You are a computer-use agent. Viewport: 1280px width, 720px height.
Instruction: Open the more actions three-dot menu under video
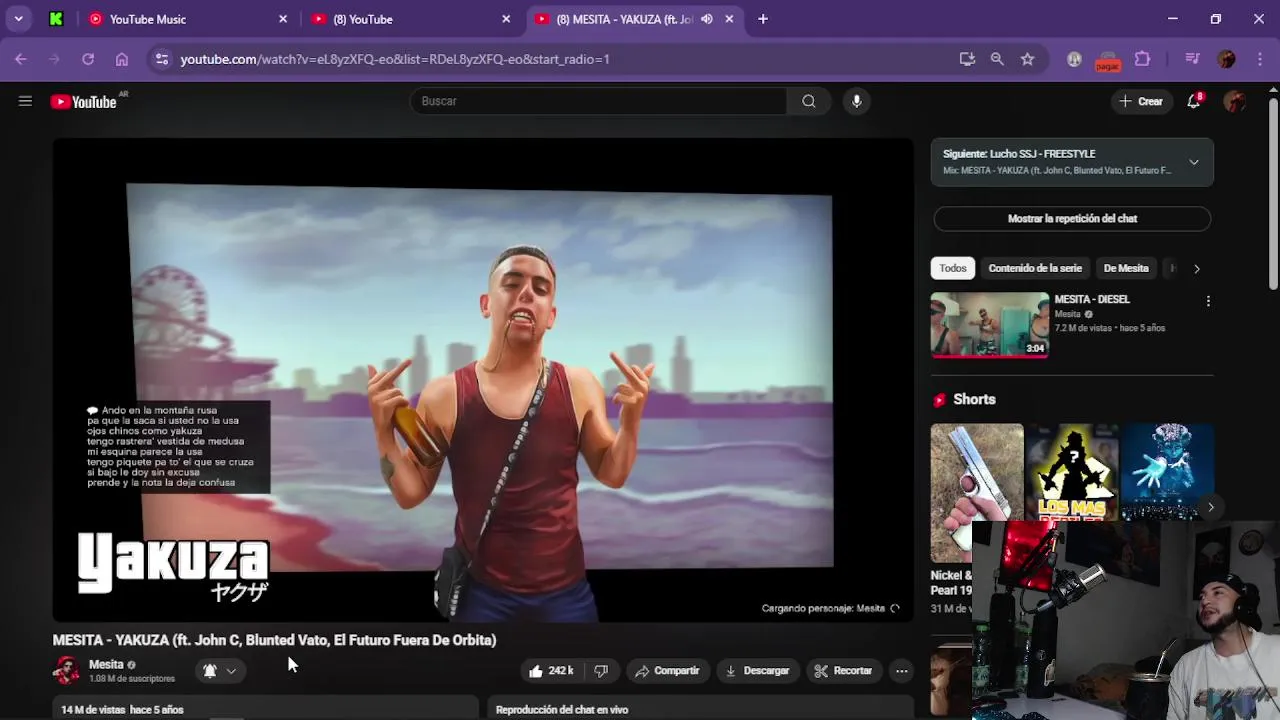coord(901,671)
